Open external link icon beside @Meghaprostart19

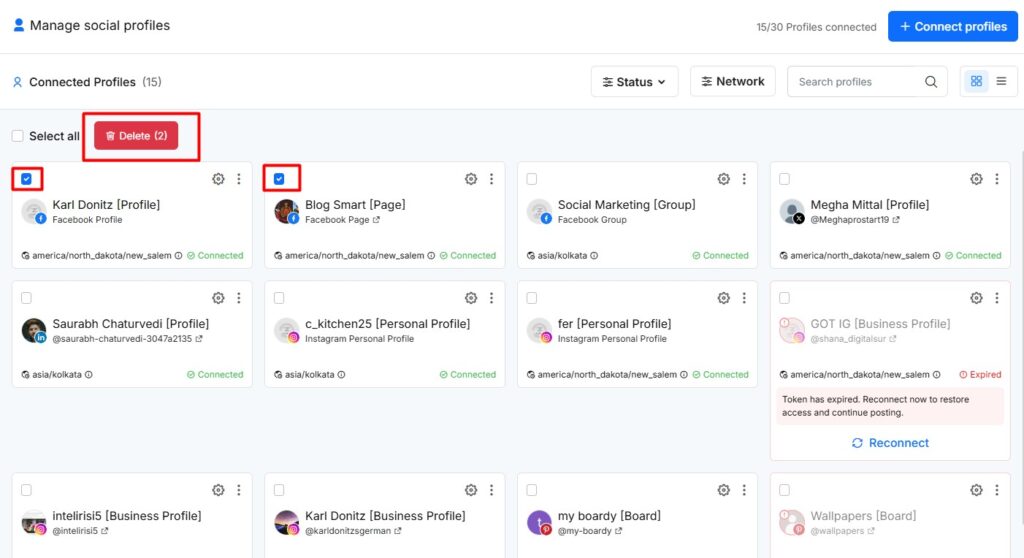pos(896,220)
